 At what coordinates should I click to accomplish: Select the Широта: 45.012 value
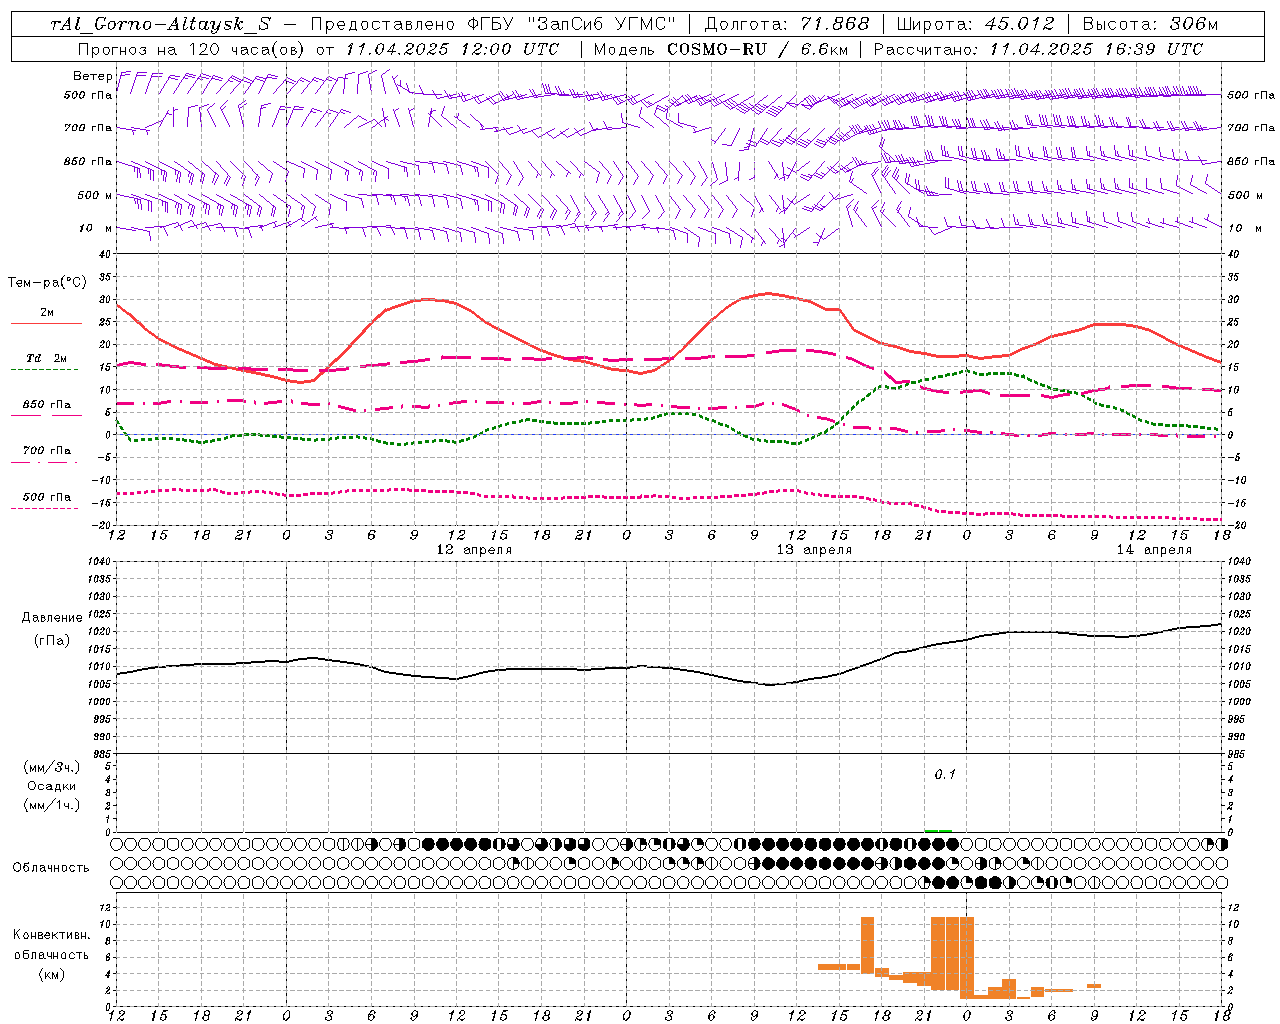click(975, 24)
